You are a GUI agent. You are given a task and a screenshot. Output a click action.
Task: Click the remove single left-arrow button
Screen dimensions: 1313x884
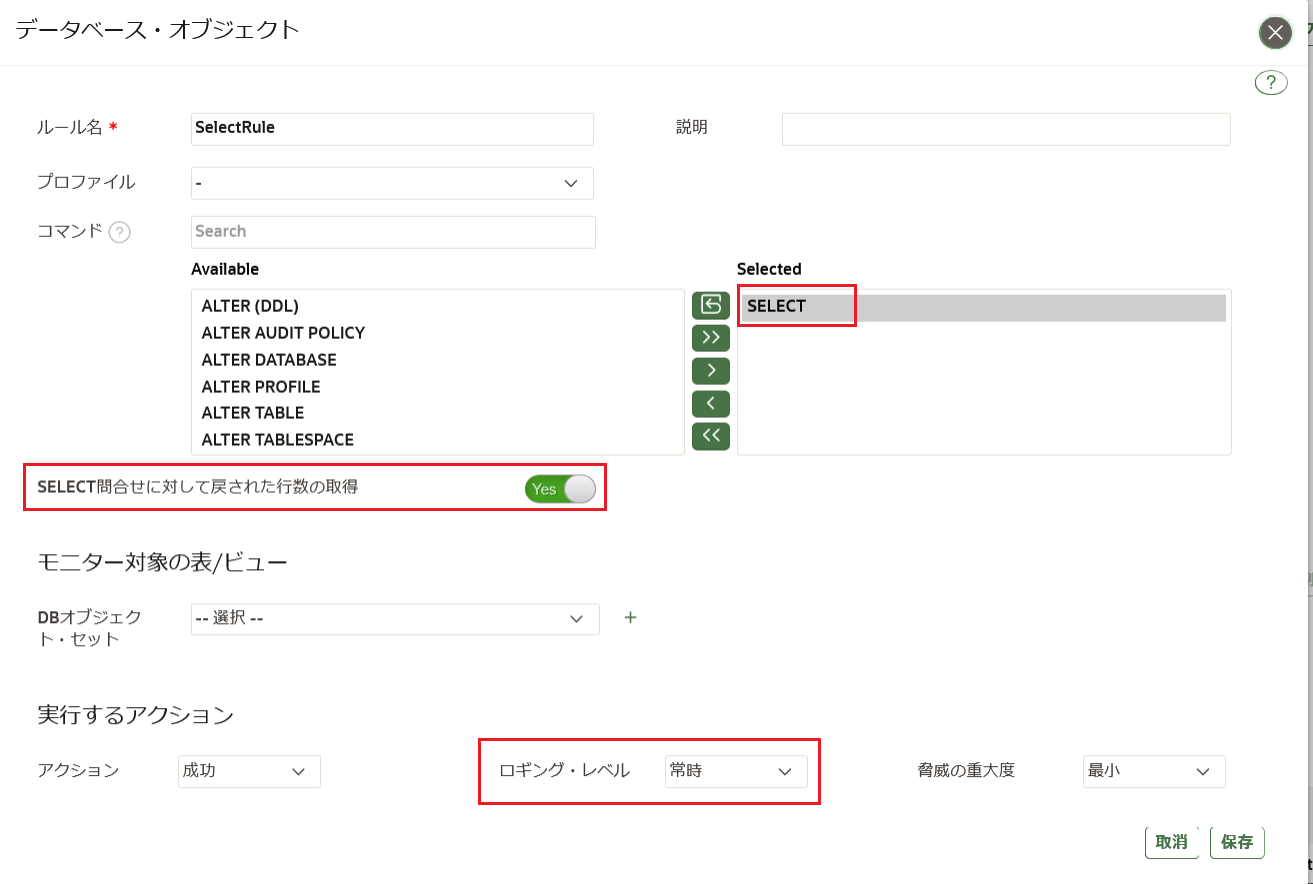point(711,403)
